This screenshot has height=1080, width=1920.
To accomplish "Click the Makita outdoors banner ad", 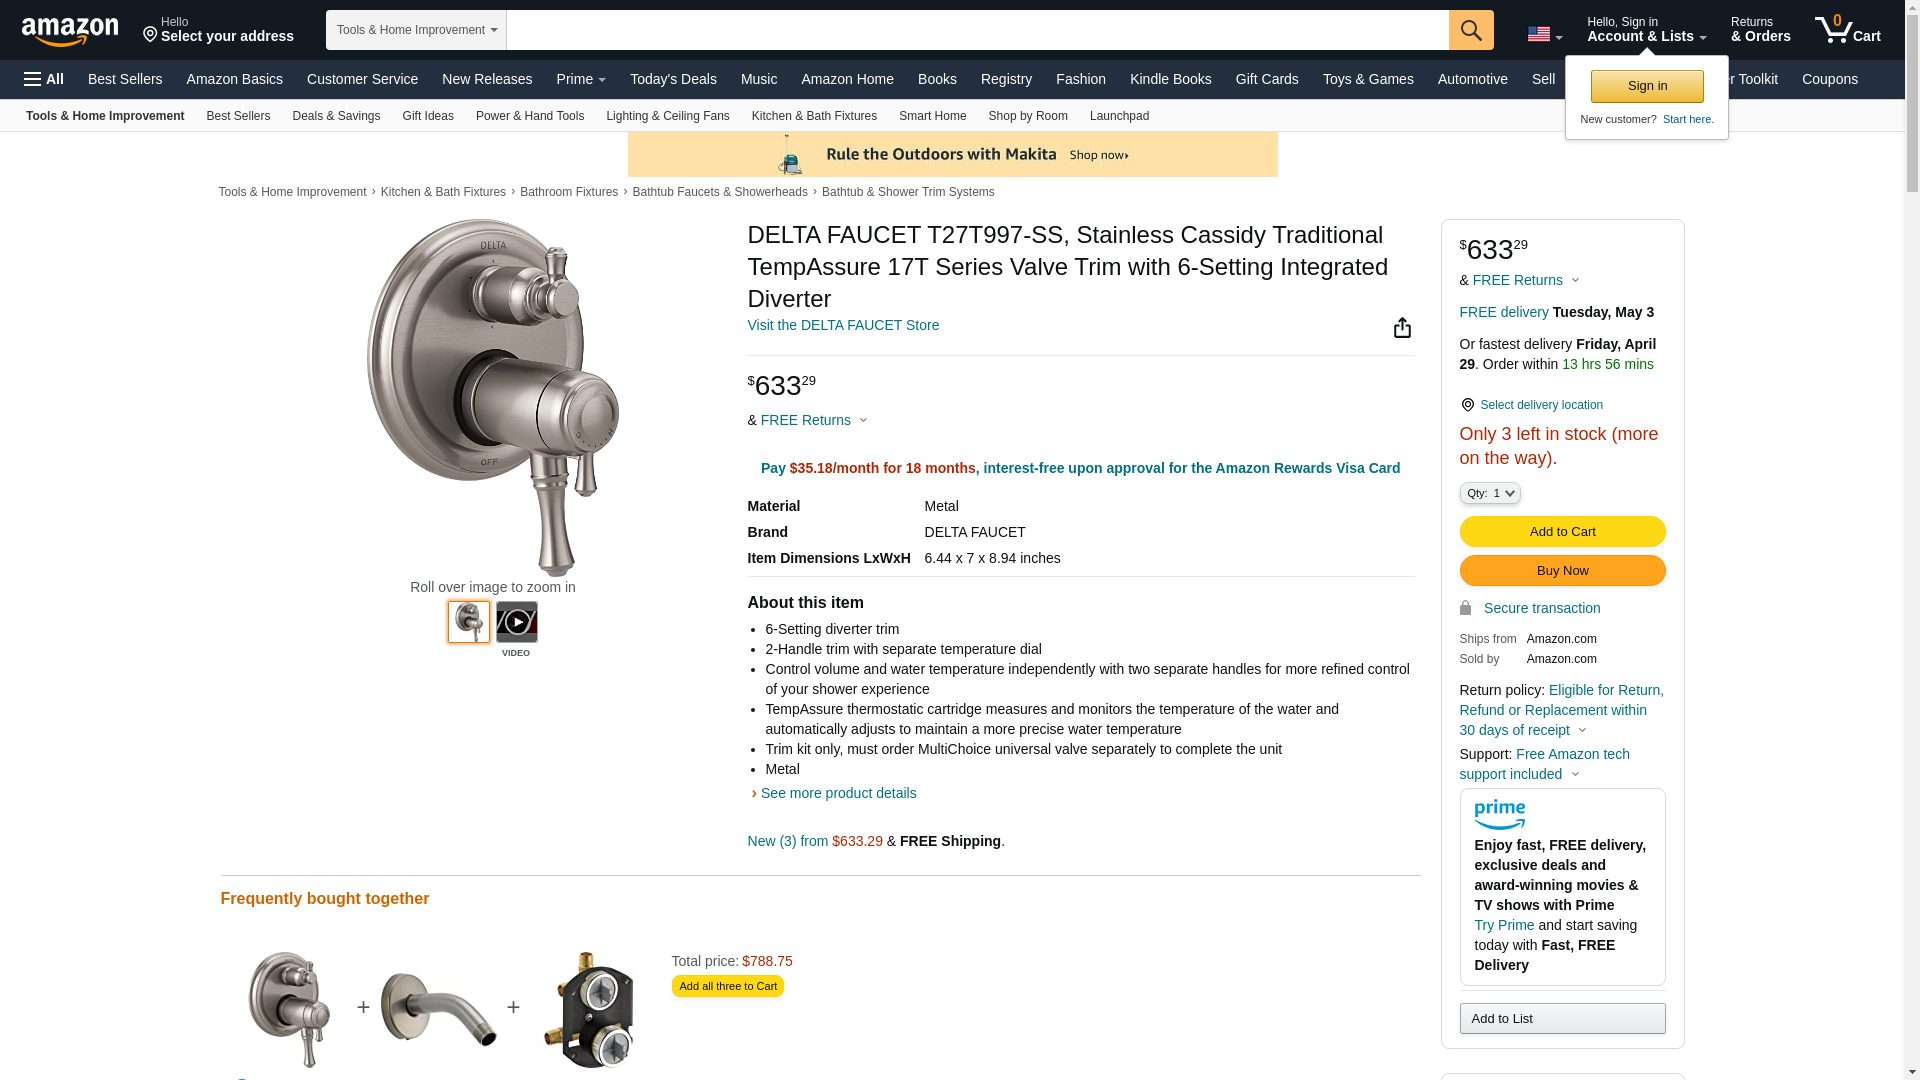I will (952, 154).
